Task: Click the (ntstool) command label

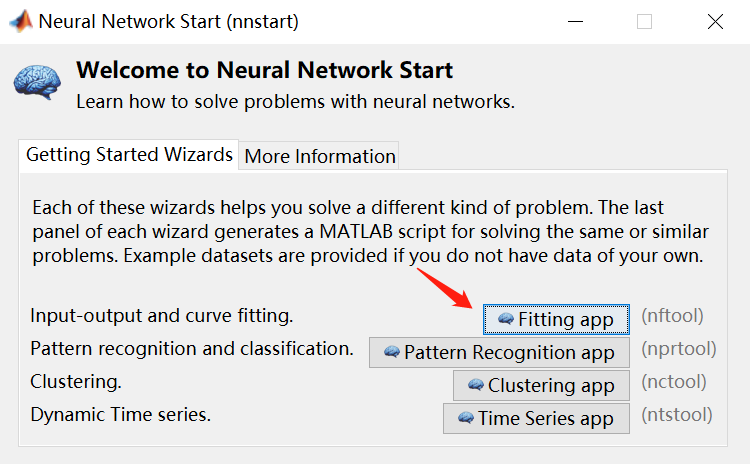Action: (677, 414)
